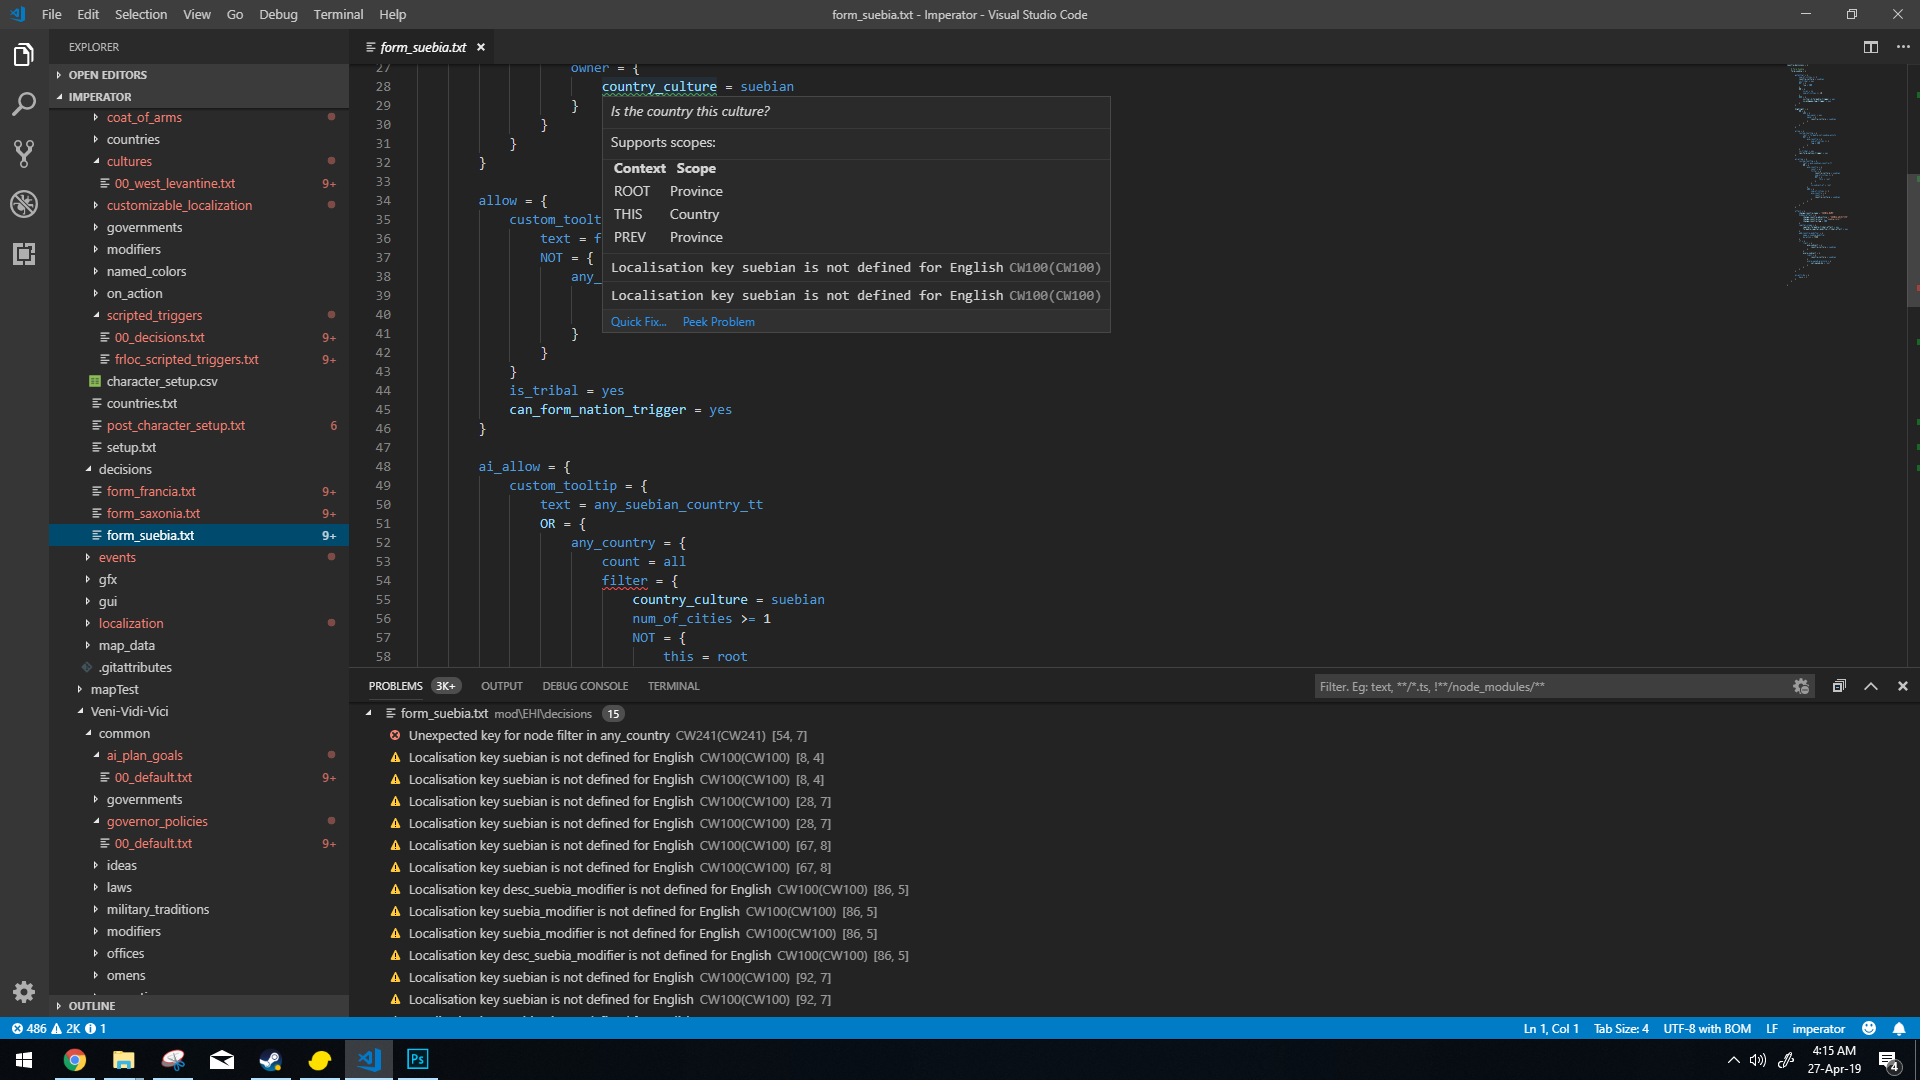This screenshot has width=1920, height=1080.
Task: Open the Terminal menu
Action: 337,14
